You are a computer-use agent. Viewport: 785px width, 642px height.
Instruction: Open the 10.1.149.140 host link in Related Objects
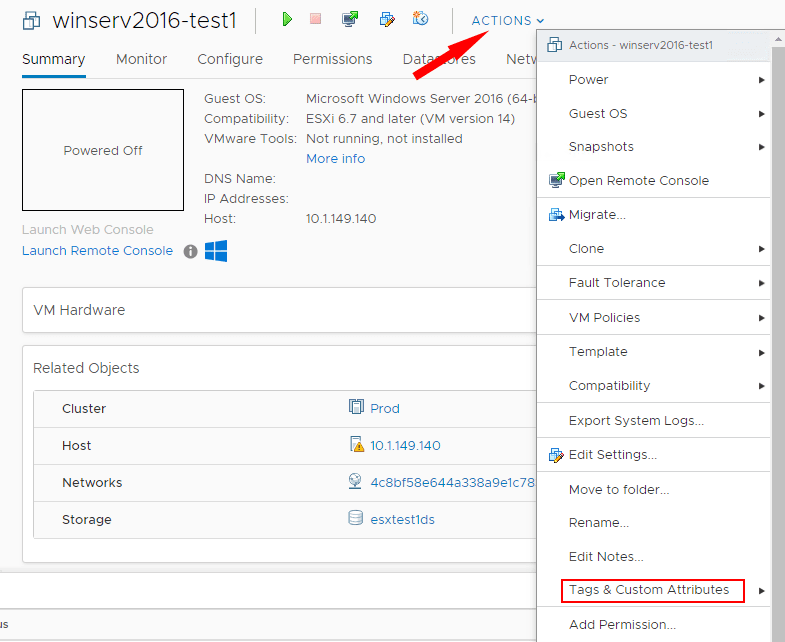point(405,446)
